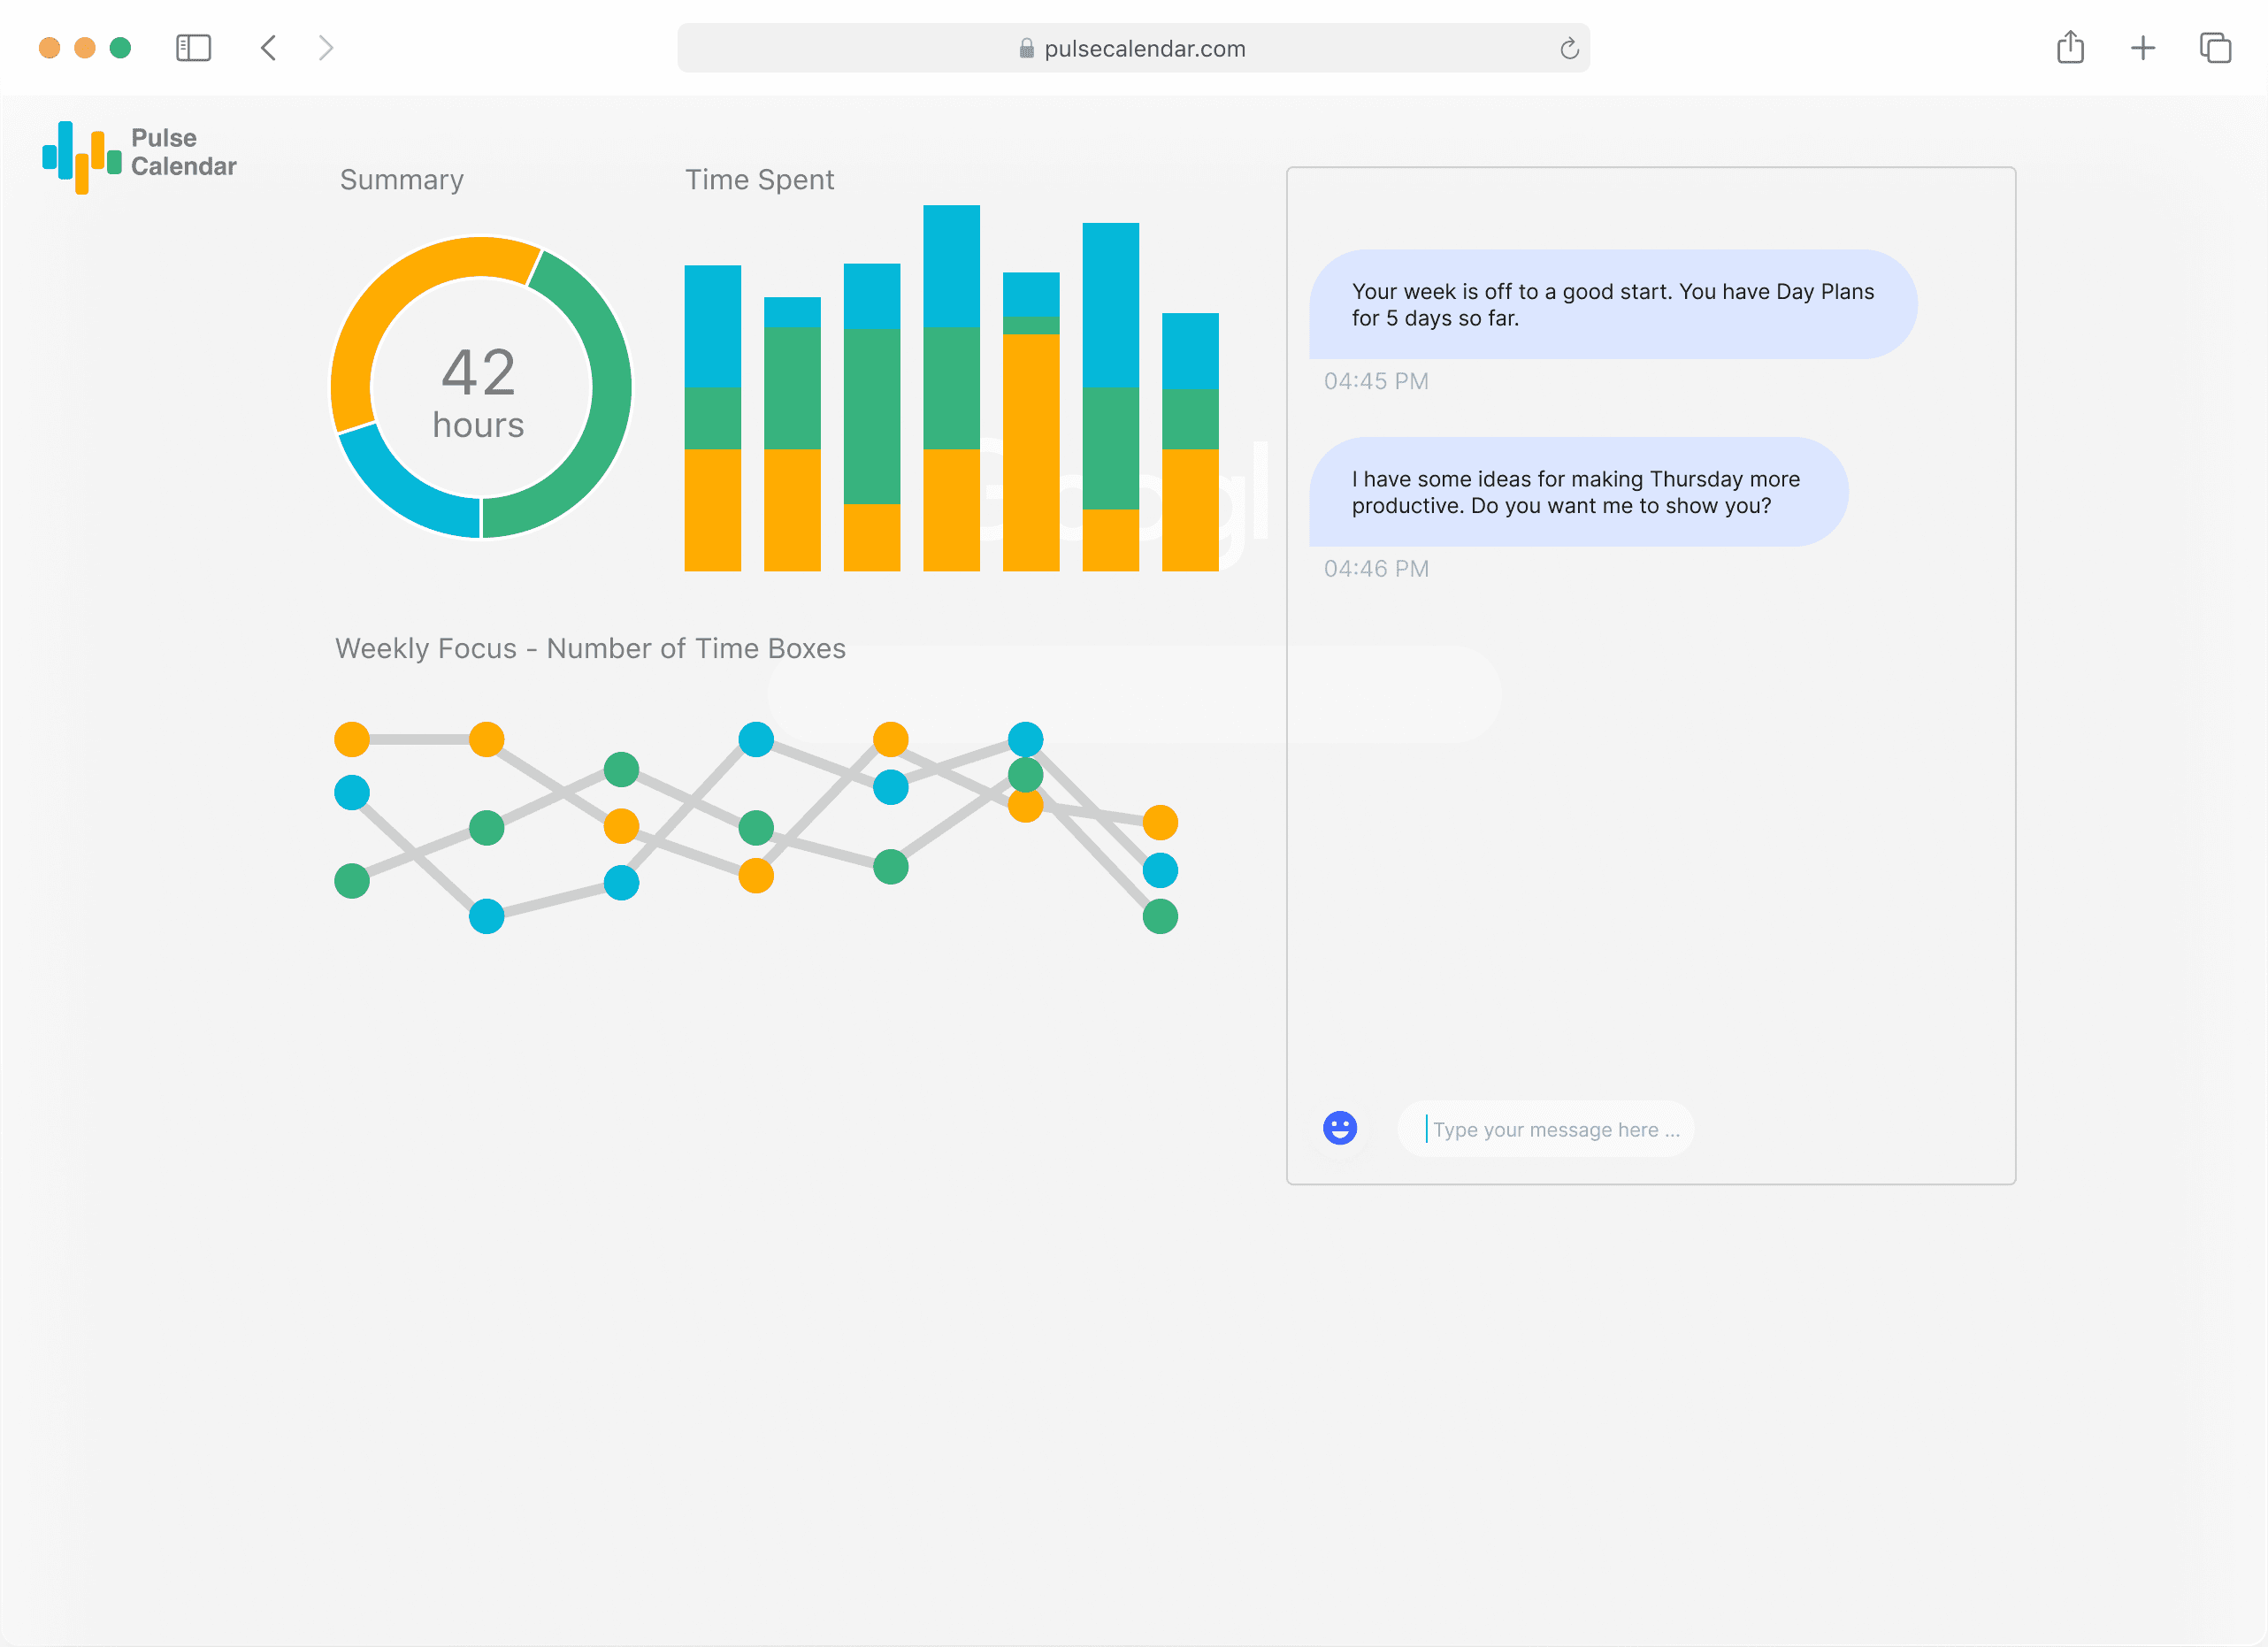Open the browser share icon

(2070, 48)
